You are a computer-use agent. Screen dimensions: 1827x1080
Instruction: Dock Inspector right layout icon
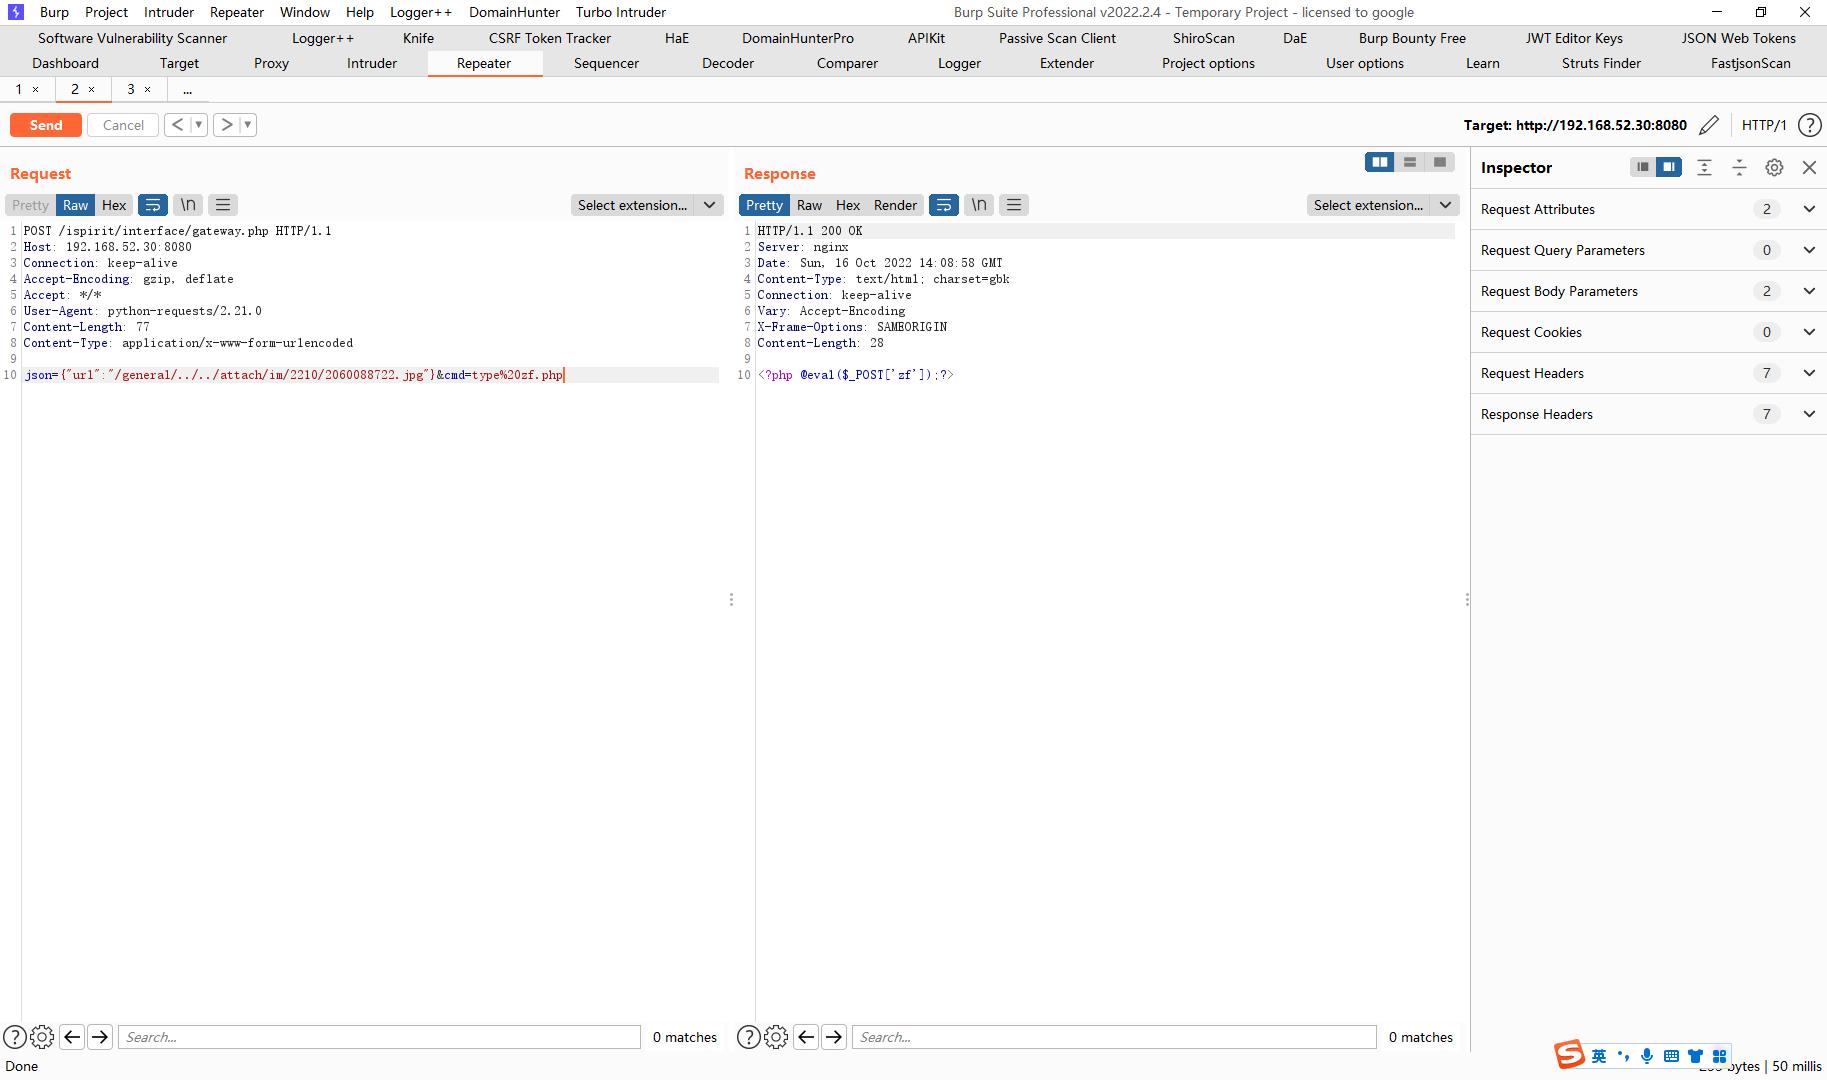click(1669, 167)
